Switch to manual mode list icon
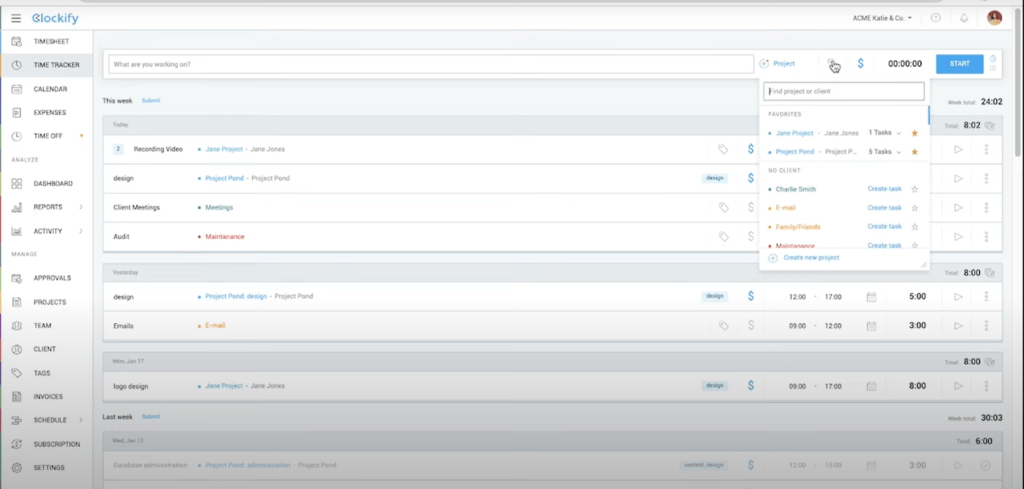 [x=993, y=69]
